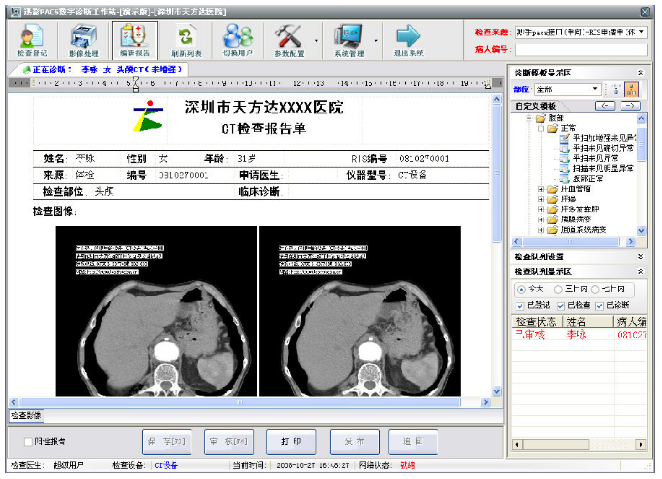Open the 检查来源 combo box
662x479 pixels.
pos(581,32)
